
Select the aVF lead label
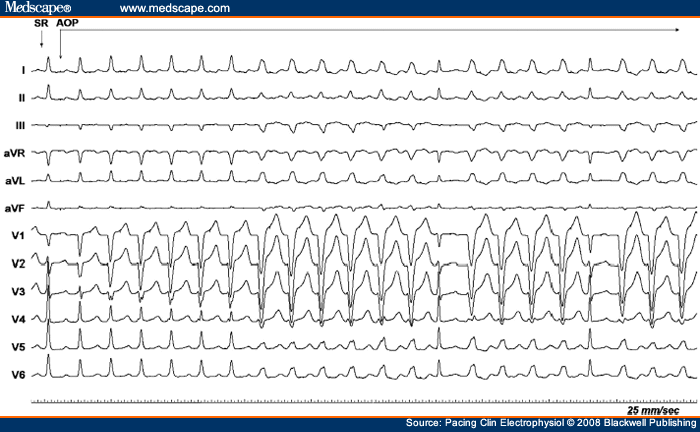click(14, 208)
